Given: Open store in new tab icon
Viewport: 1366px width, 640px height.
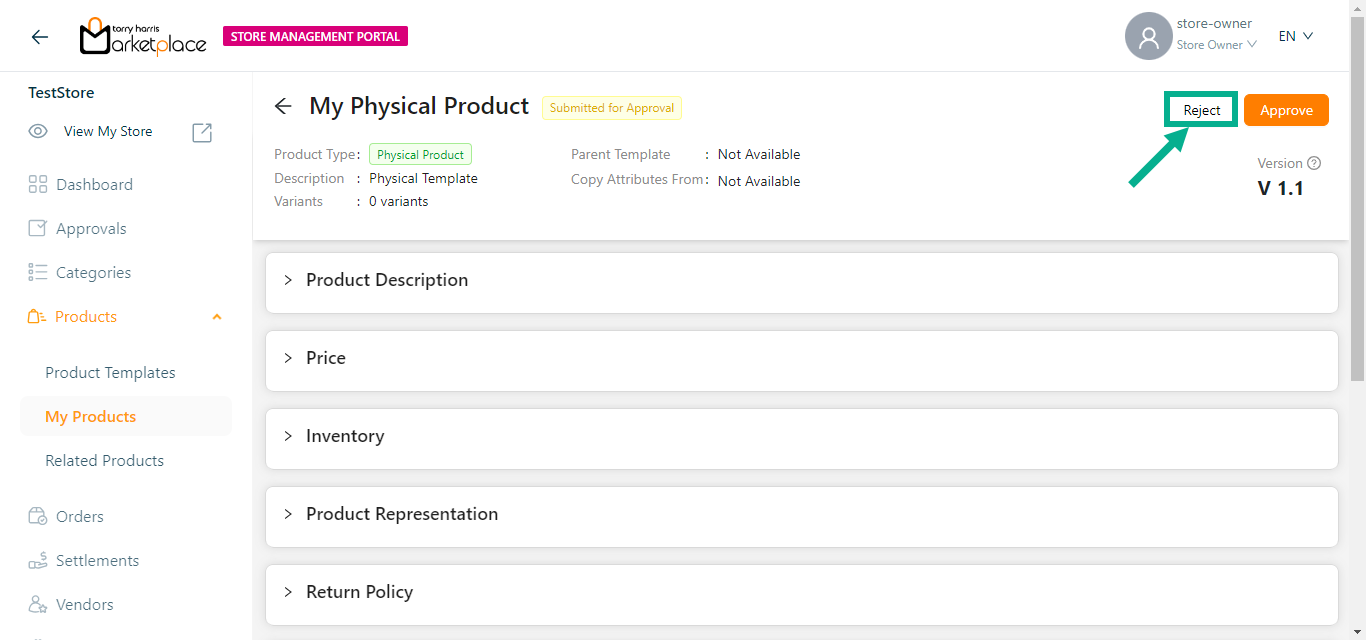Looking at the screenshot, I should click(202, 132).
